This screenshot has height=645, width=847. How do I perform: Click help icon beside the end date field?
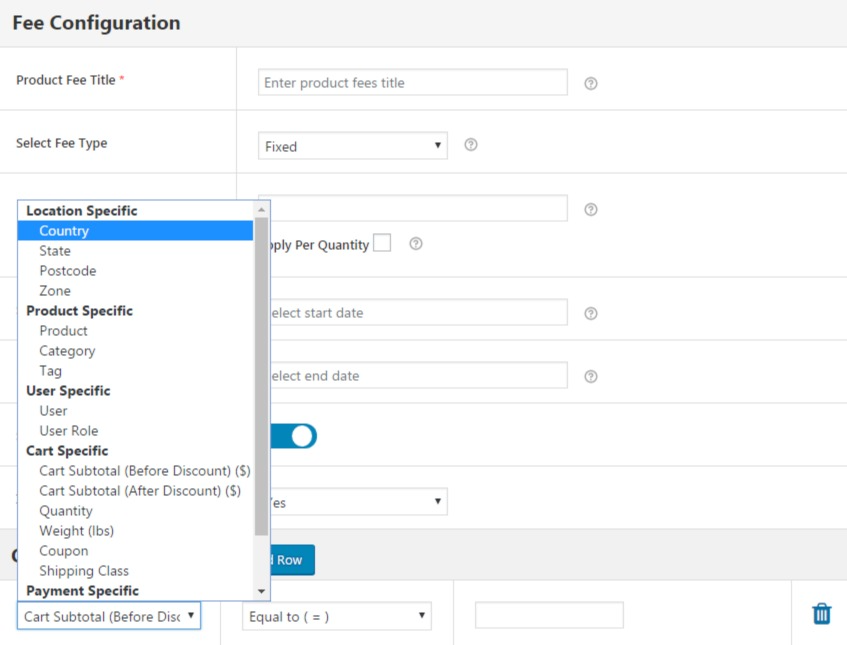(x=590, y=377)
